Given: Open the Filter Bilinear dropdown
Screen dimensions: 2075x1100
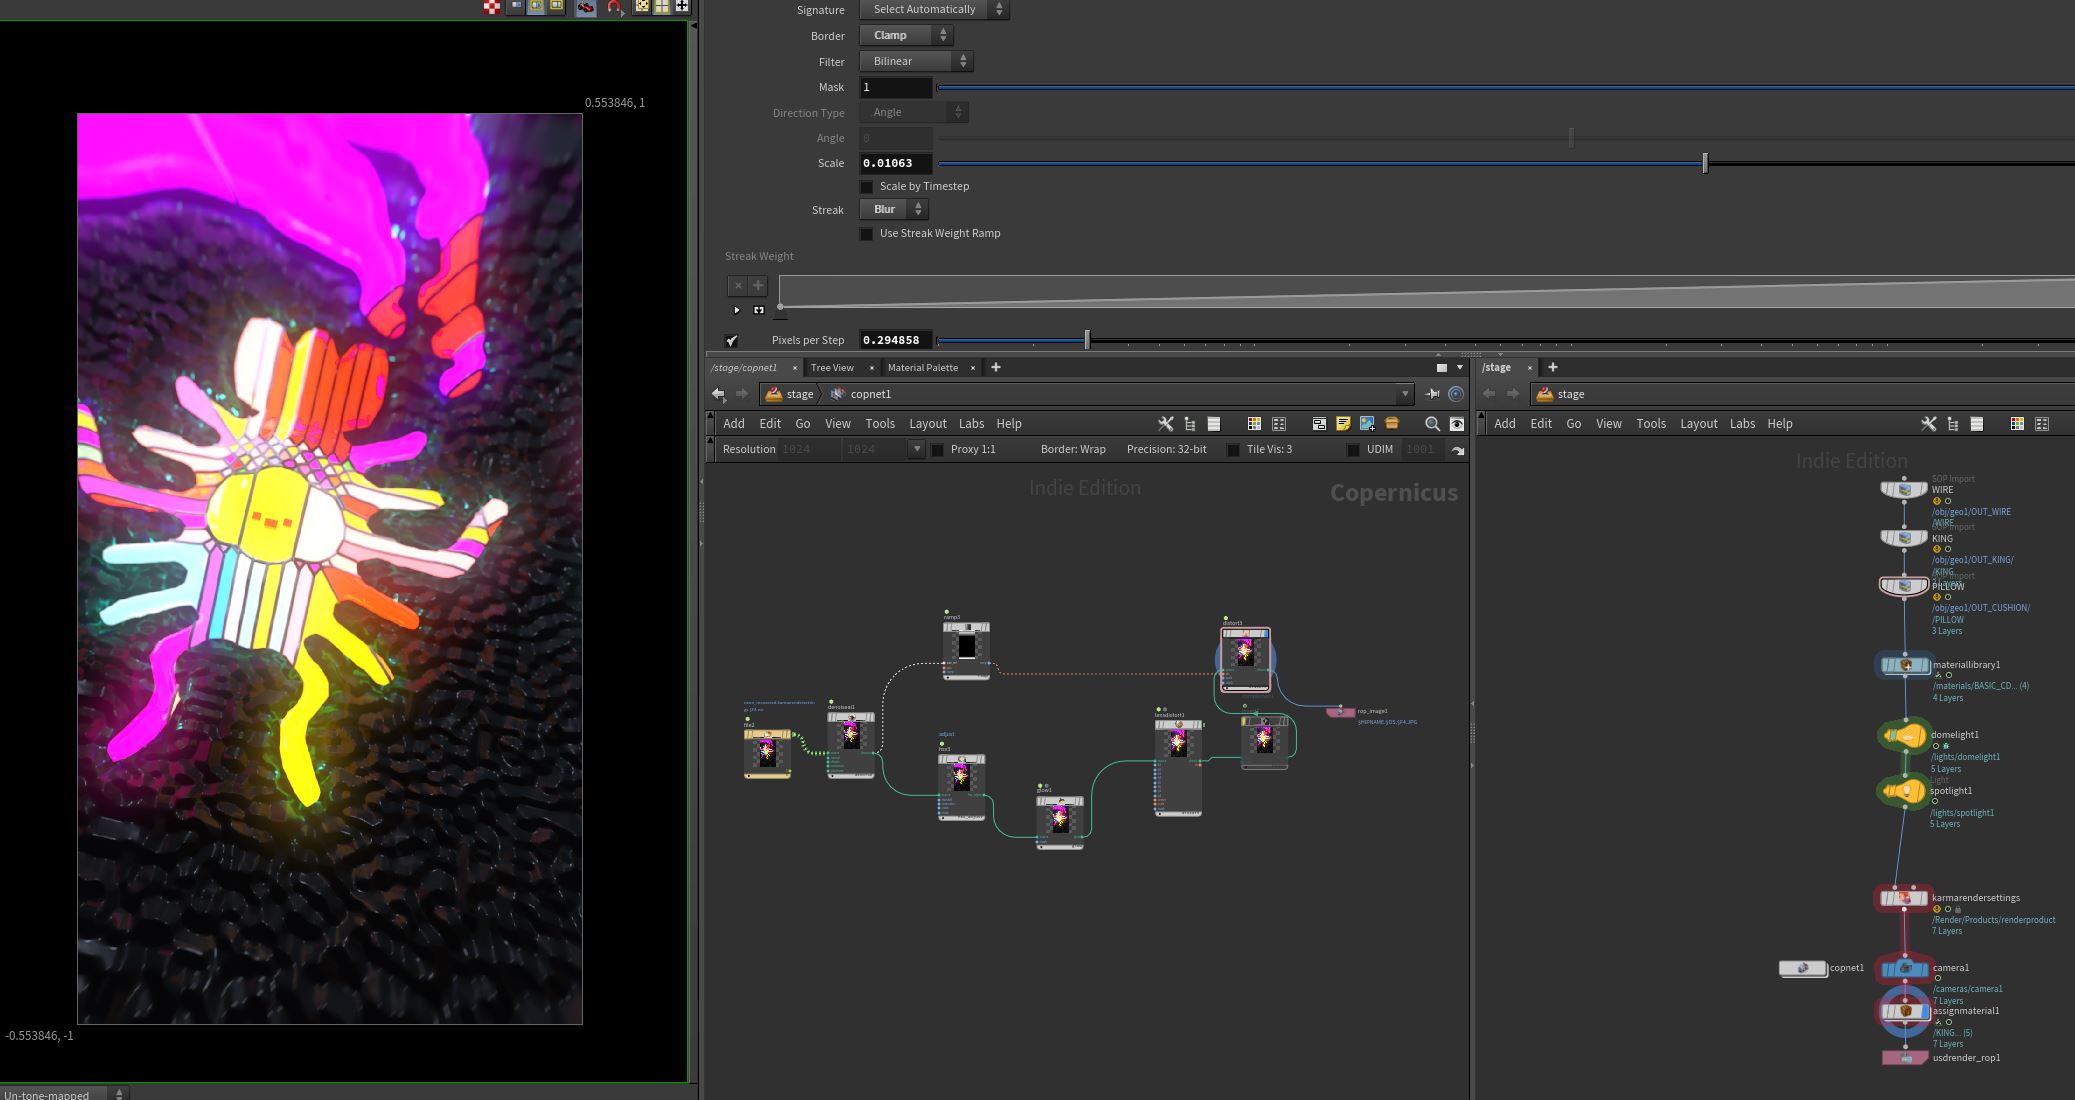Looking at the screenshot, I should click(916, 61).
